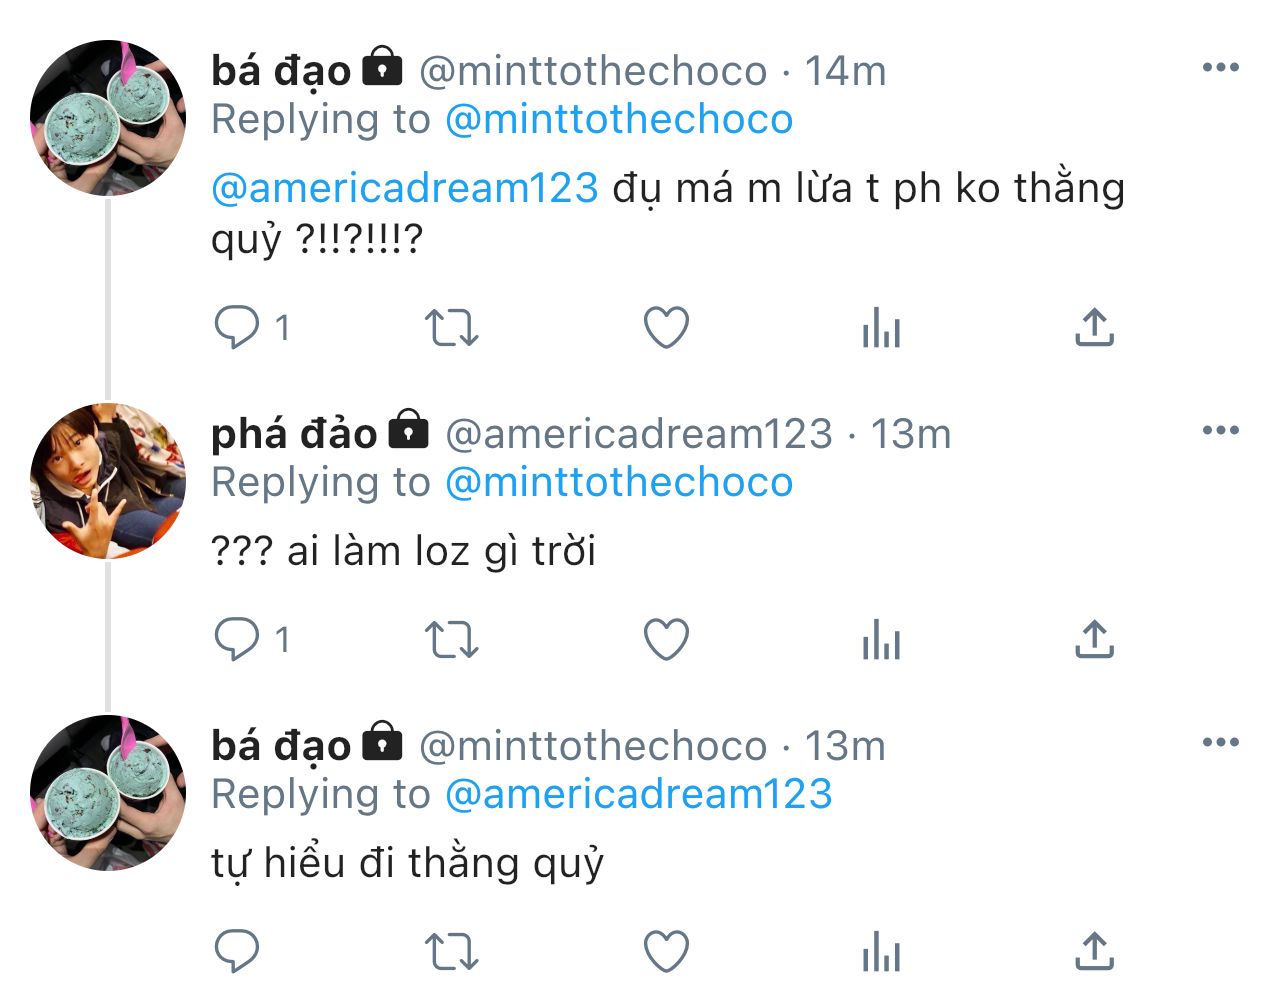Image resolution: width=1284 pixels, height=993 pixels.
Task: View analytics of phá đảo's tweet
Action: tap(881, 639)
